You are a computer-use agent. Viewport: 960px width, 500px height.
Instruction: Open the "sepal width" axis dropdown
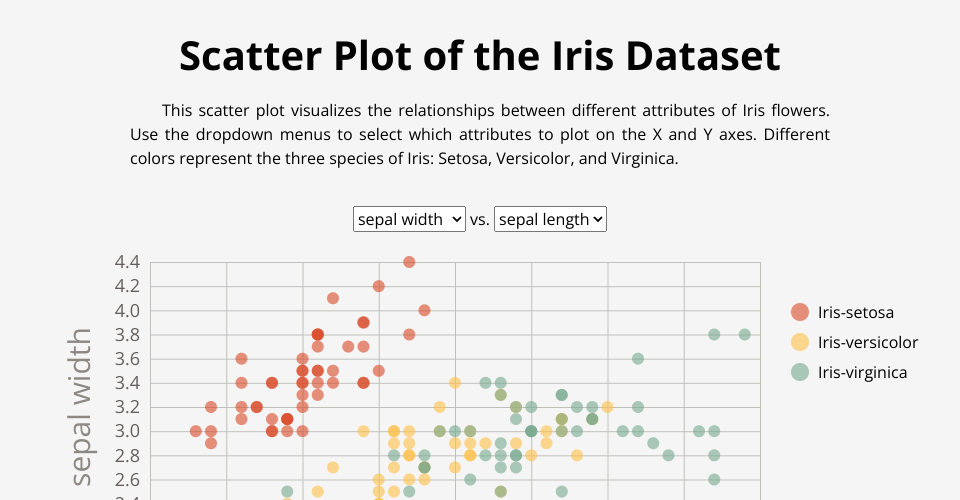click(409, 219)
